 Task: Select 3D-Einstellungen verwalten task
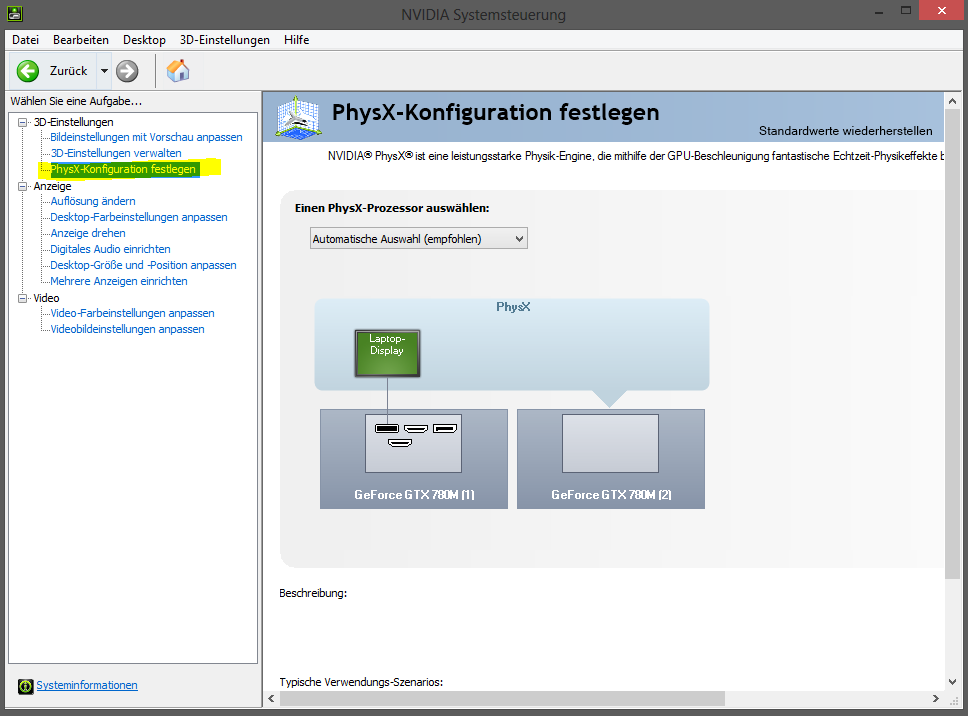coord(116,153)
